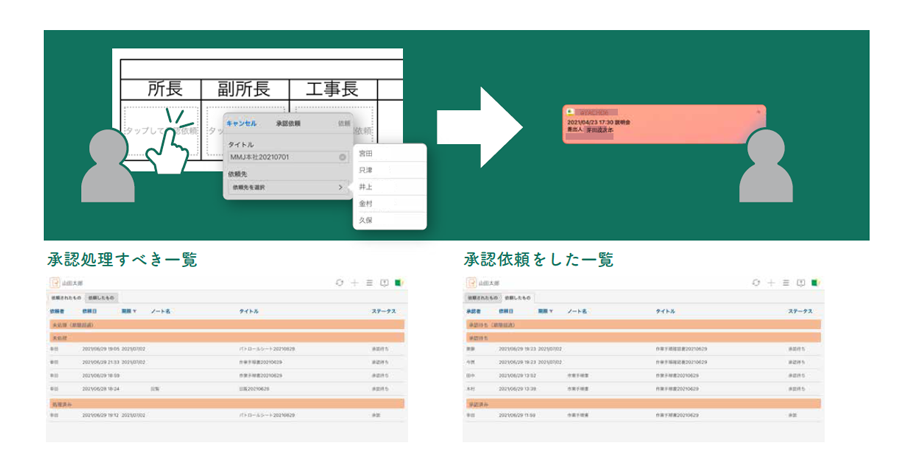The height and width of the screenshot is (476, 920).
Task: Click app logo in 承認処理すべき一覧 window
Action: (x=54, y=283)
